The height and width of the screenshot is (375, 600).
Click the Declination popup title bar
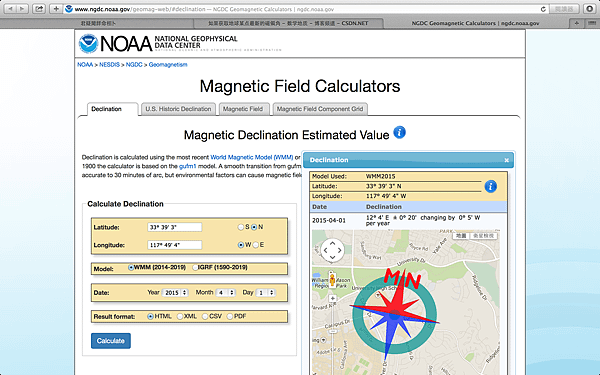click(408, 160)
